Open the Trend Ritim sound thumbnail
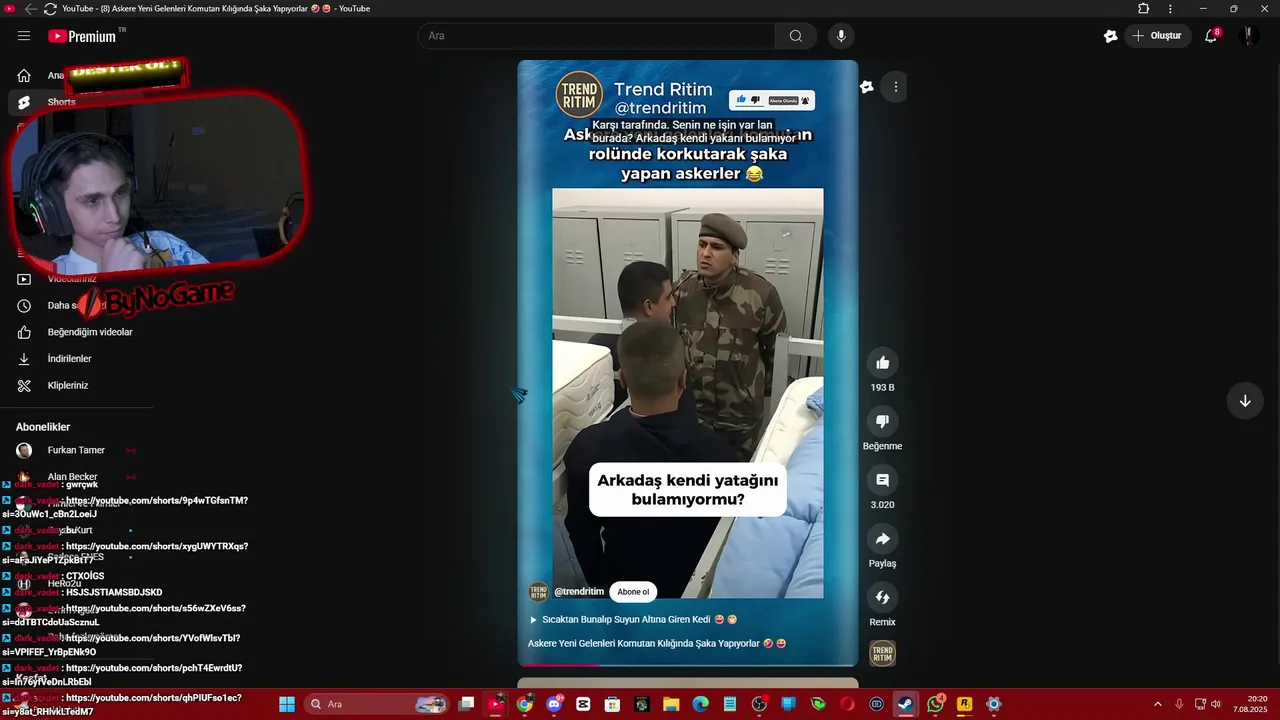Image resolution: width=1280 pixels, height=720 pixels. point(882,654)
